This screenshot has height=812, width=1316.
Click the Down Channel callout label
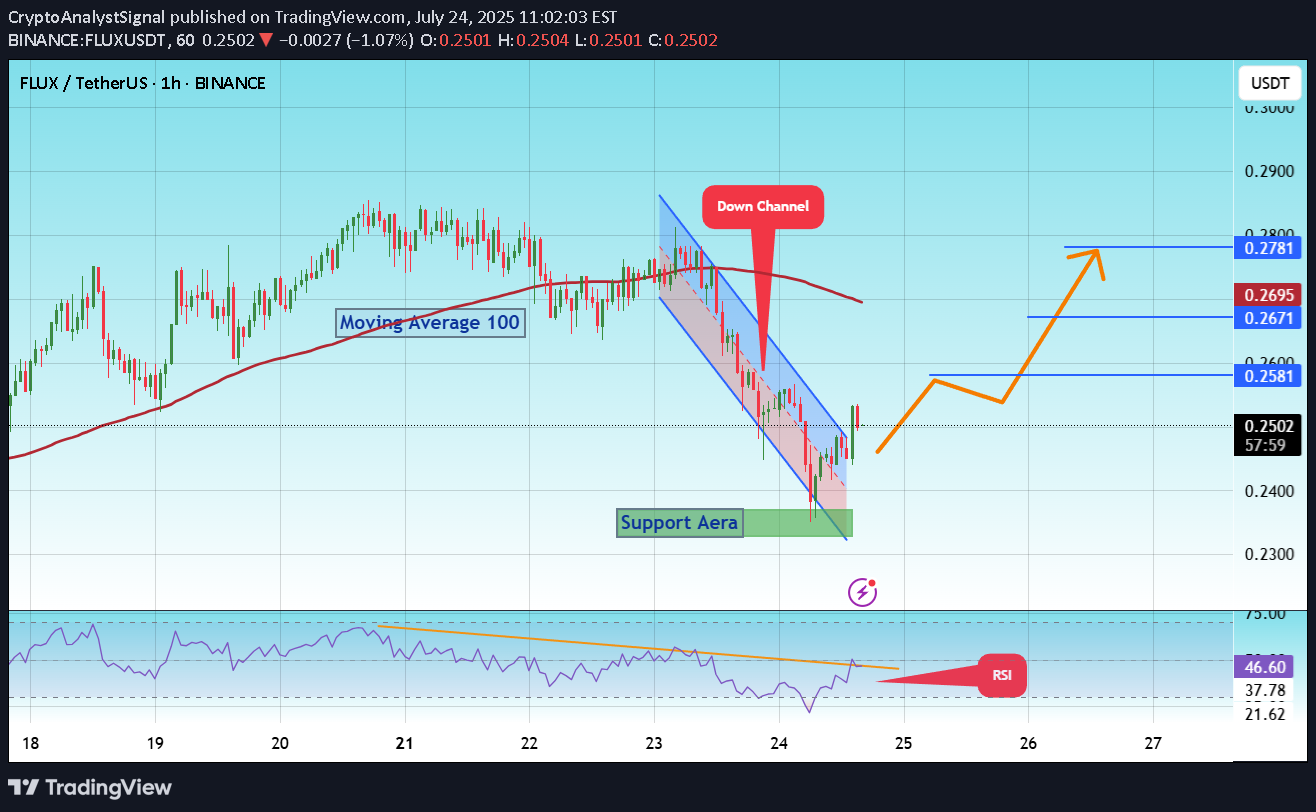pos(763,208)
